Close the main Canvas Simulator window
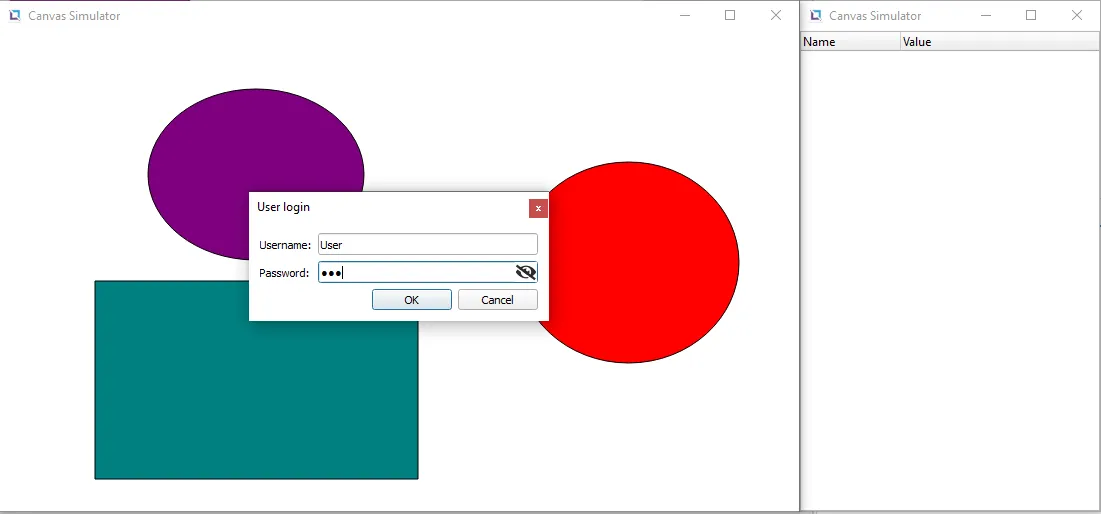1101x514 pixels. 776,15
